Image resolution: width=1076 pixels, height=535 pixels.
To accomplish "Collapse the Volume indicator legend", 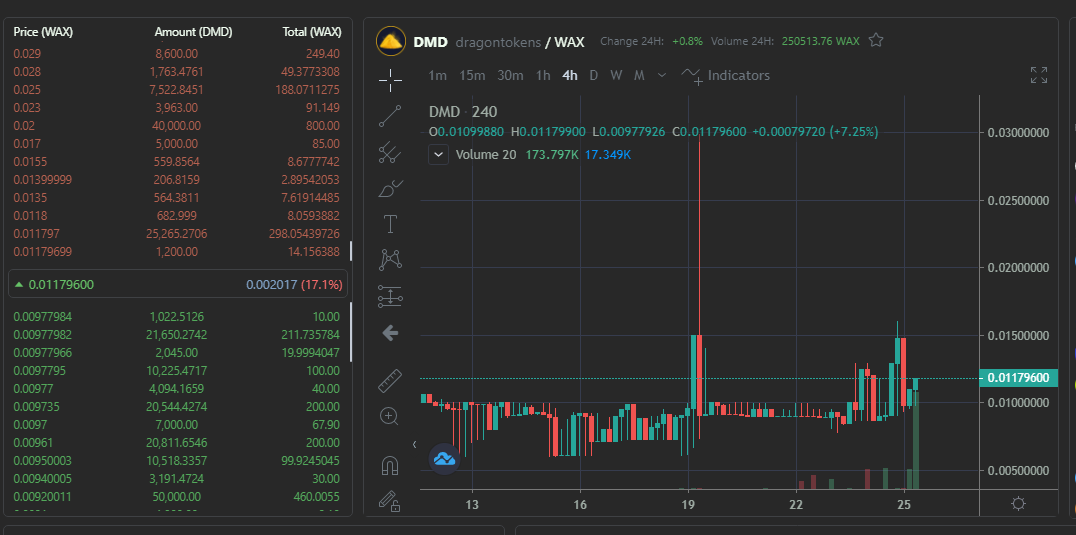I will tap(438, 154).
